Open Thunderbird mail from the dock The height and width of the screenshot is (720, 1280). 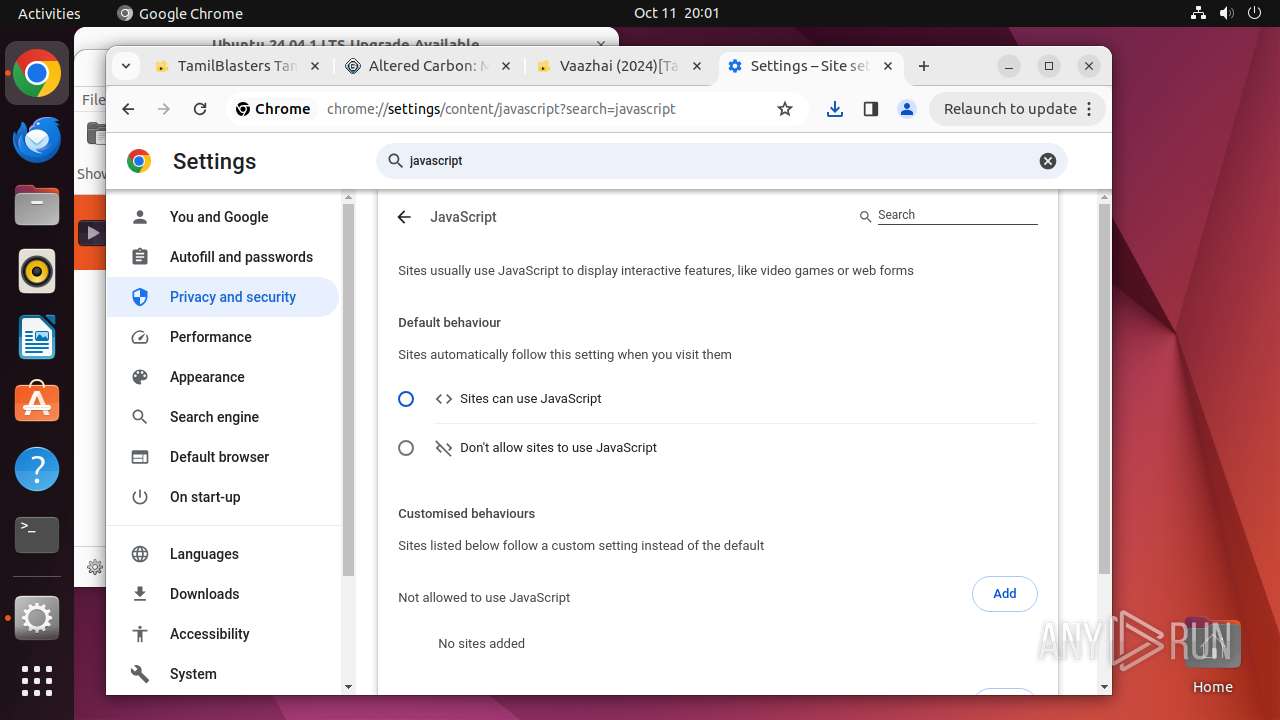[x=37, y=140]
